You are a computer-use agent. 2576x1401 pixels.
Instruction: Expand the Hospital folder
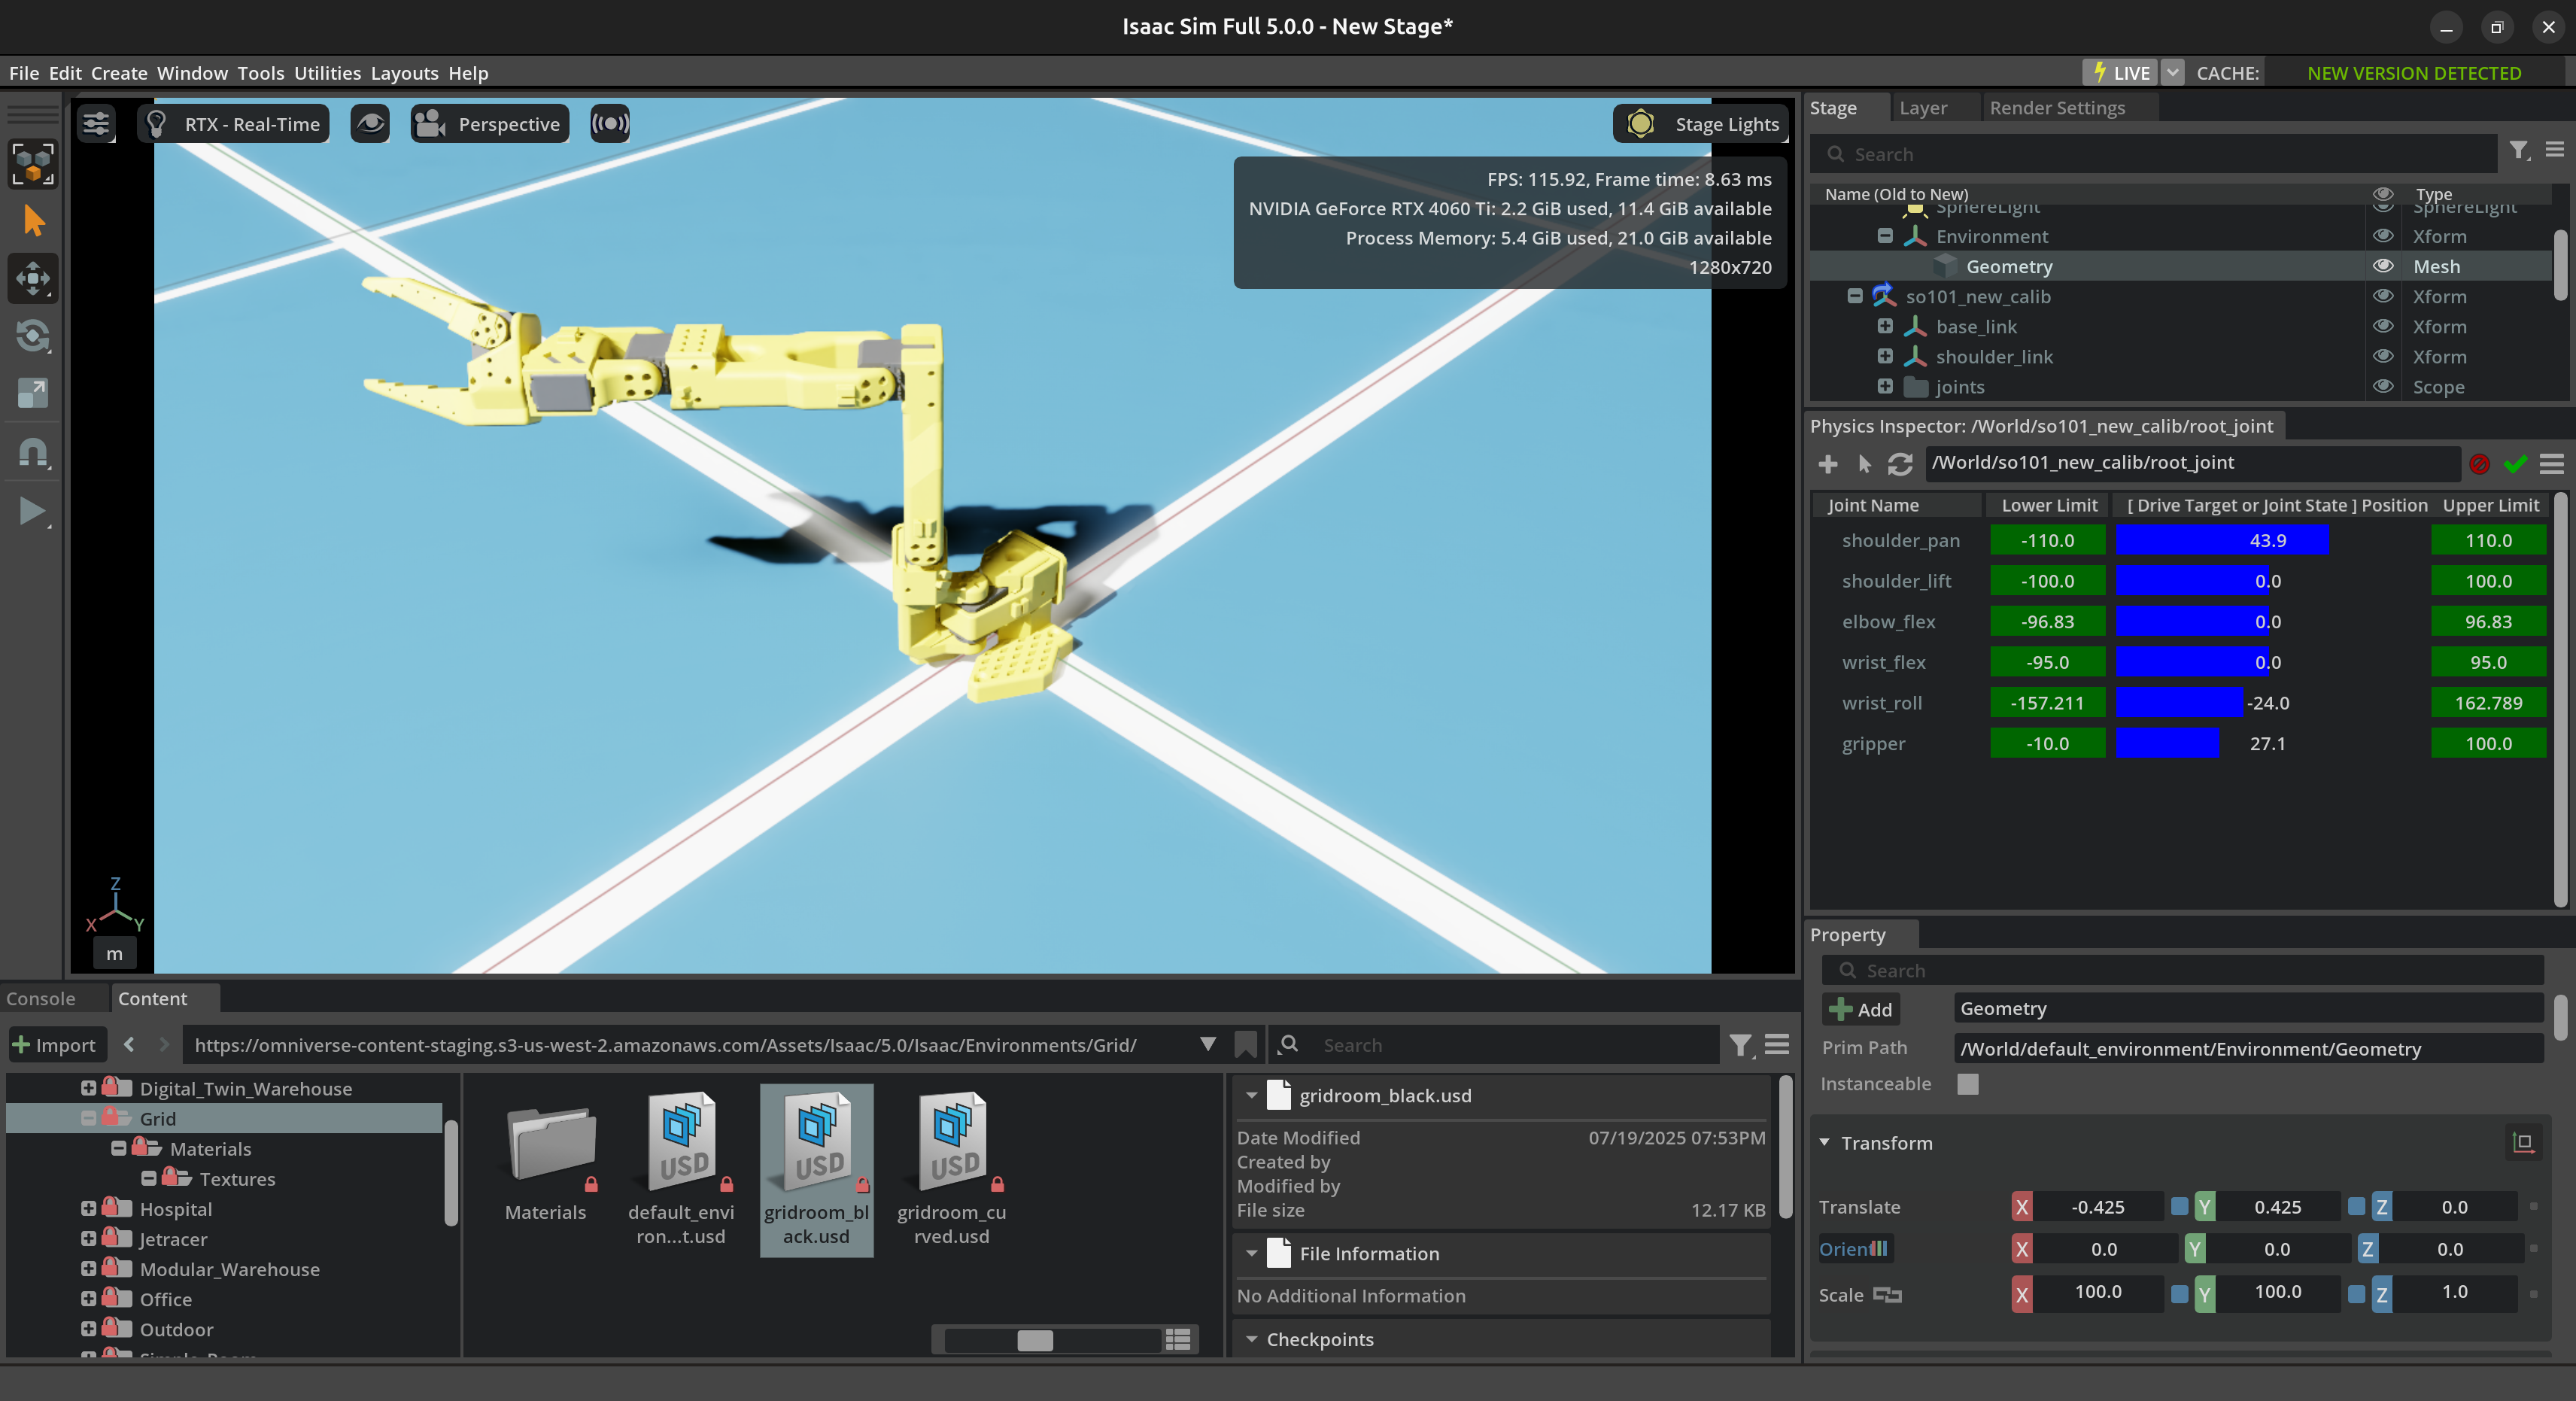[x=88, y=1208]
